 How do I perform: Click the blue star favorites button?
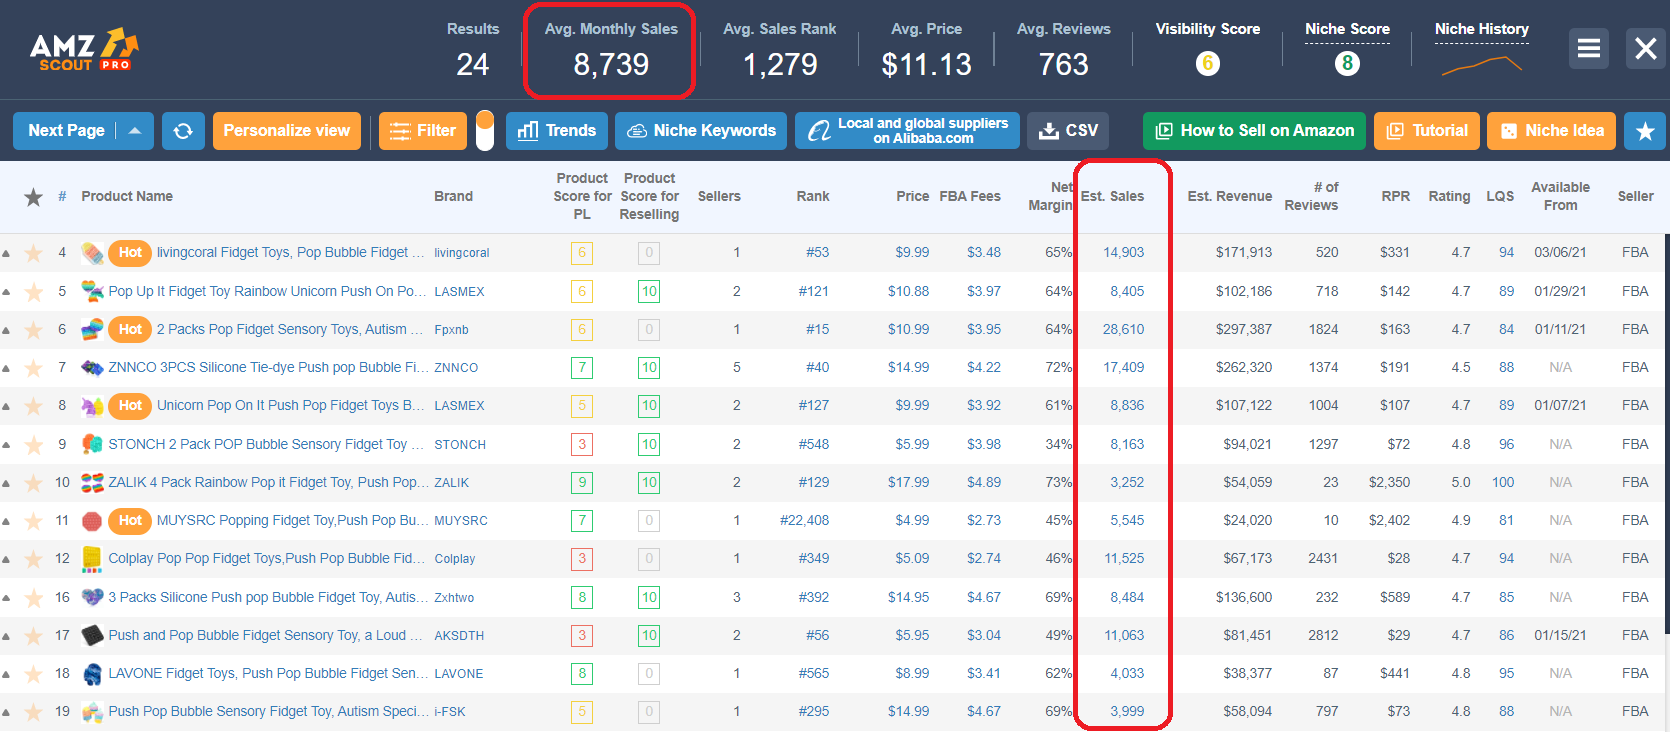[x=1645, y=131]
